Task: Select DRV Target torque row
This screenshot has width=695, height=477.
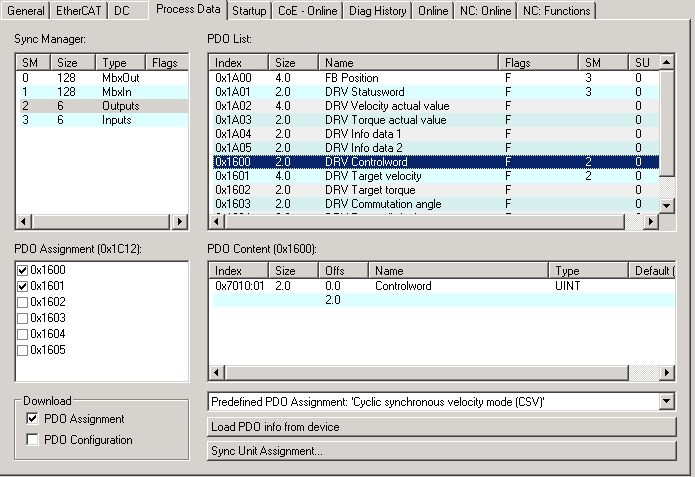Action: 434,190
